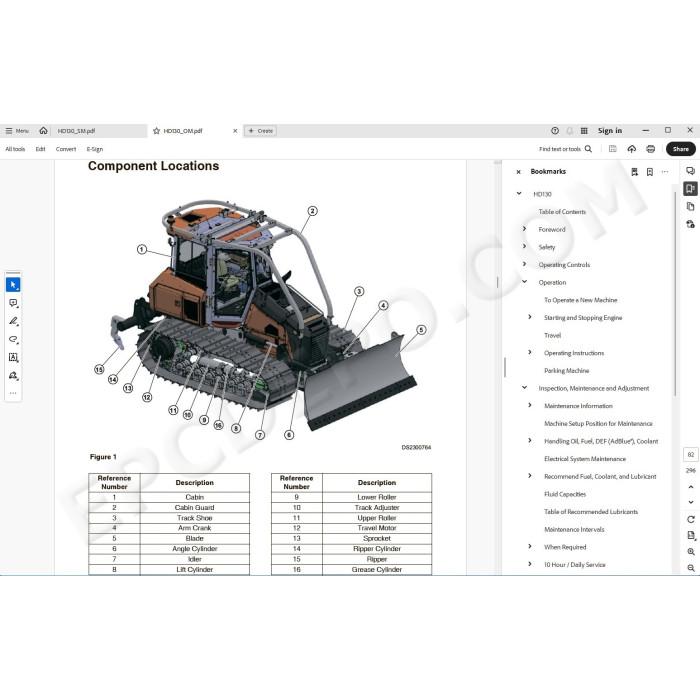
Task: Collapse the HD130 root bookmark
Action: (519, 194)
